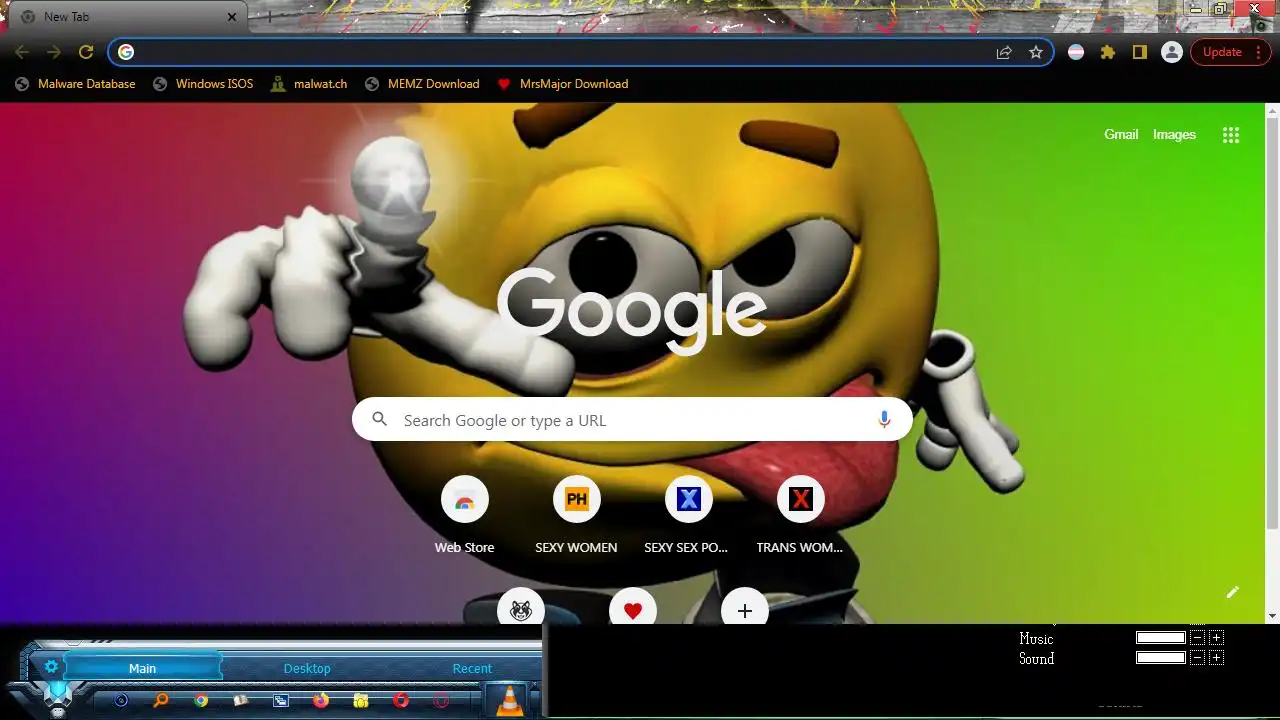
Task: Decrease Sound volume with minus button
Action: (1197, 658)
